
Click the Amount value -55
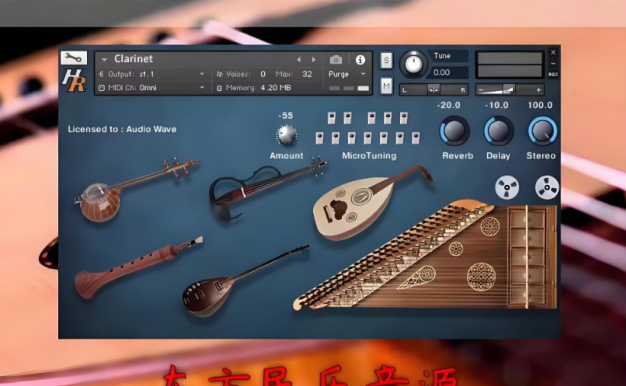[x=285, y=116]
